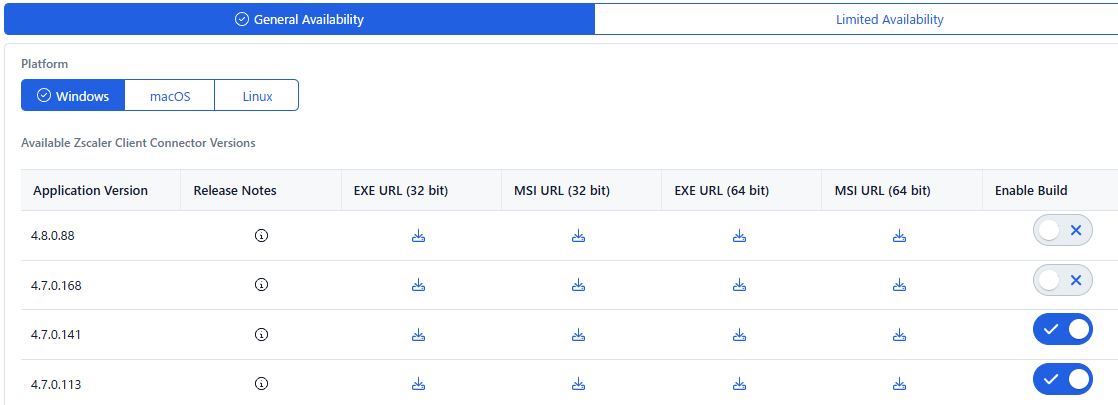The width and height of the screenshot is (1118, 405).
Task: Enable build toggle for version 4.7.0.168
Action: click(1062, 280)
